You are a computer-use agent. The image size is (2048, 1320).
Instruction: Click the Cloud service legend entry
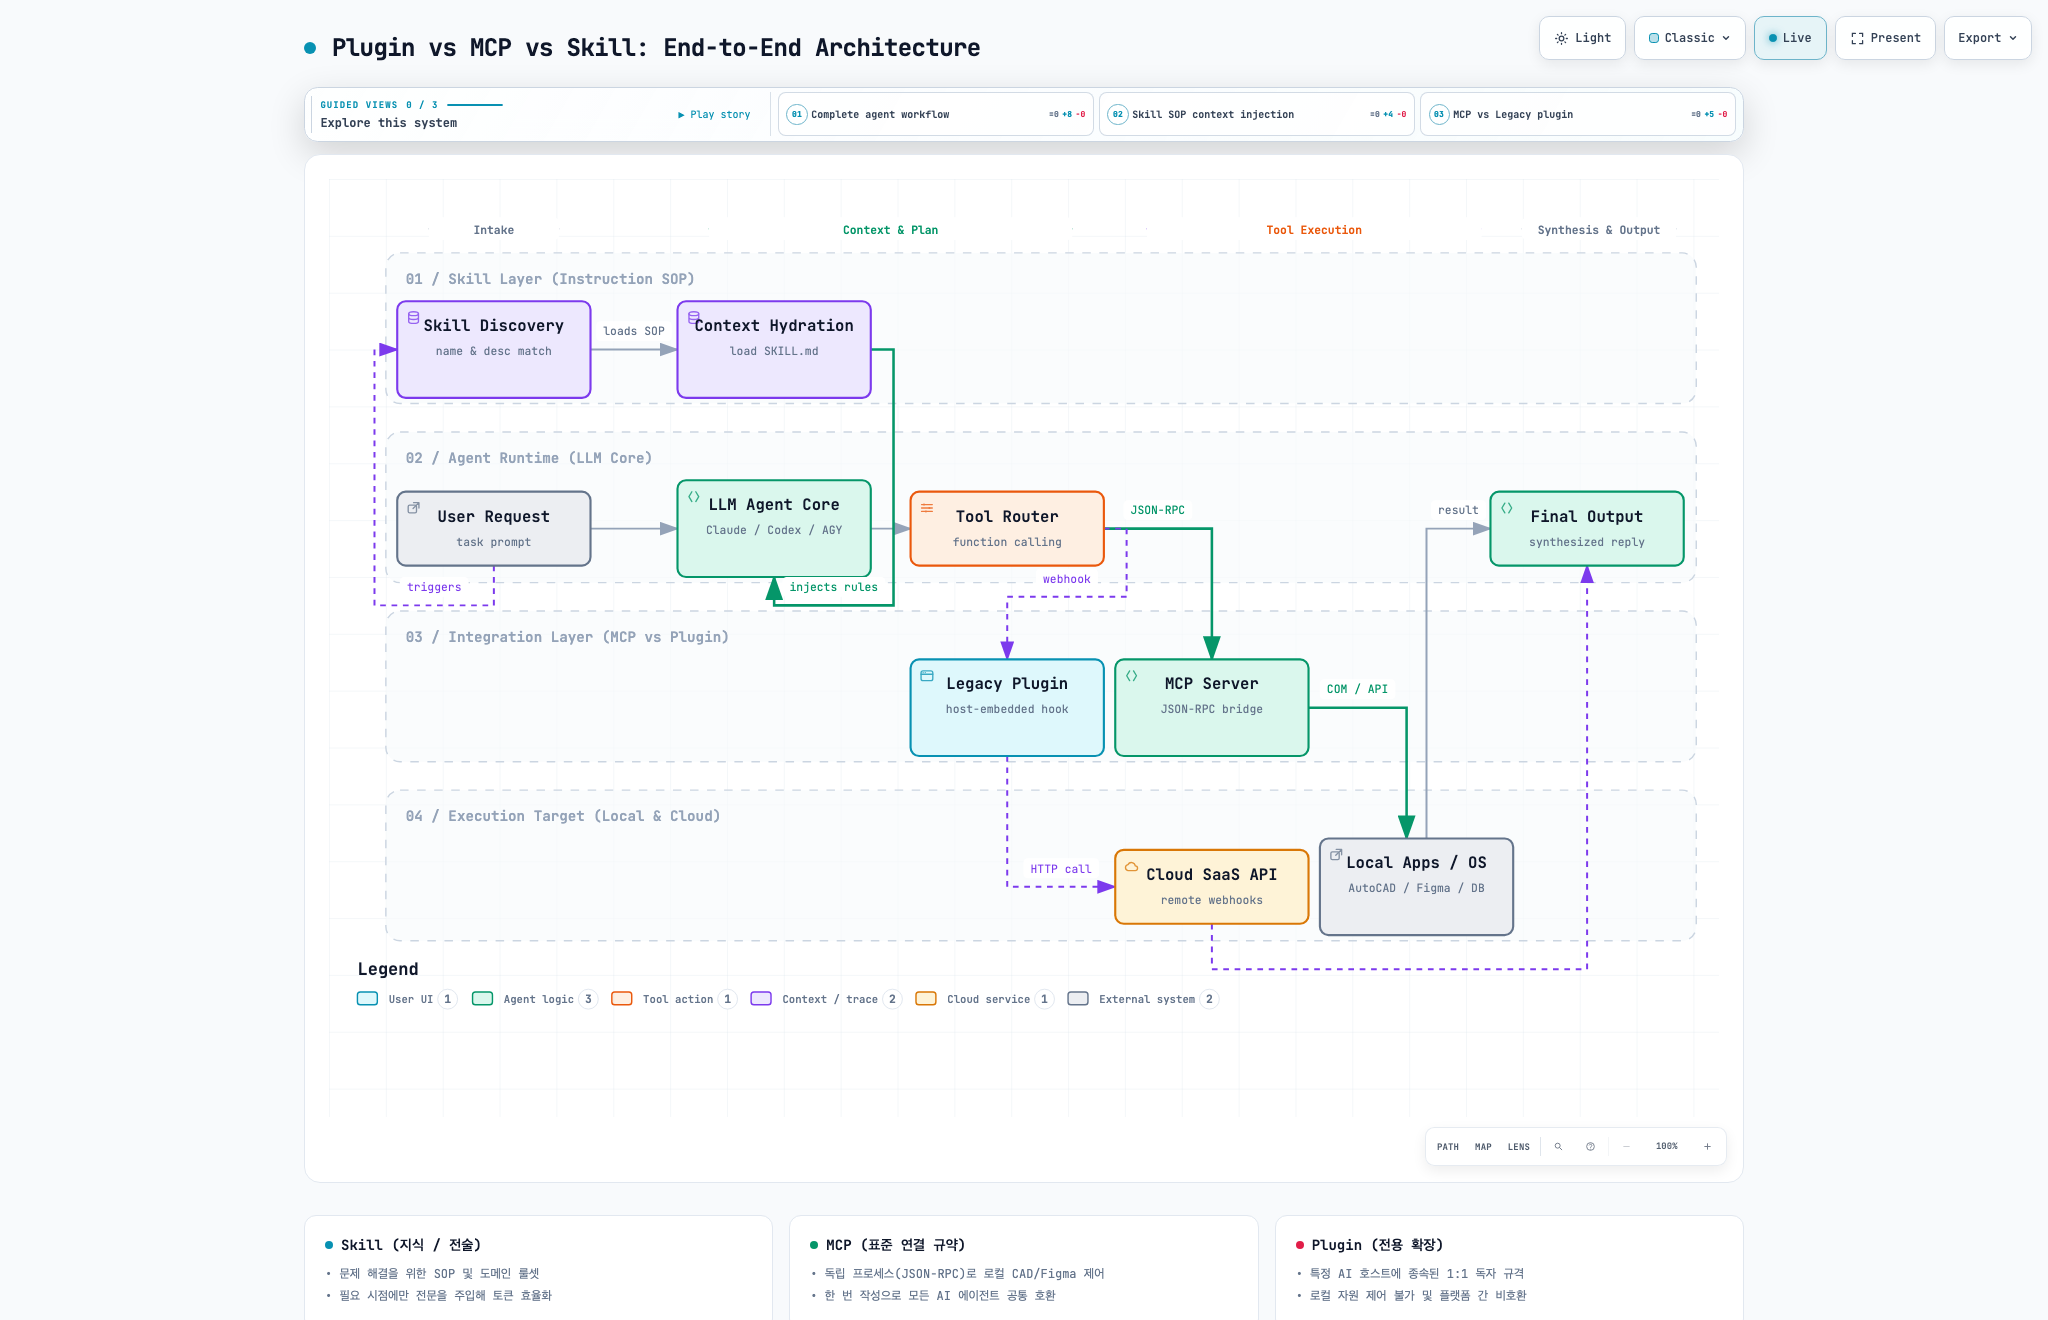[x=984, y=999]
